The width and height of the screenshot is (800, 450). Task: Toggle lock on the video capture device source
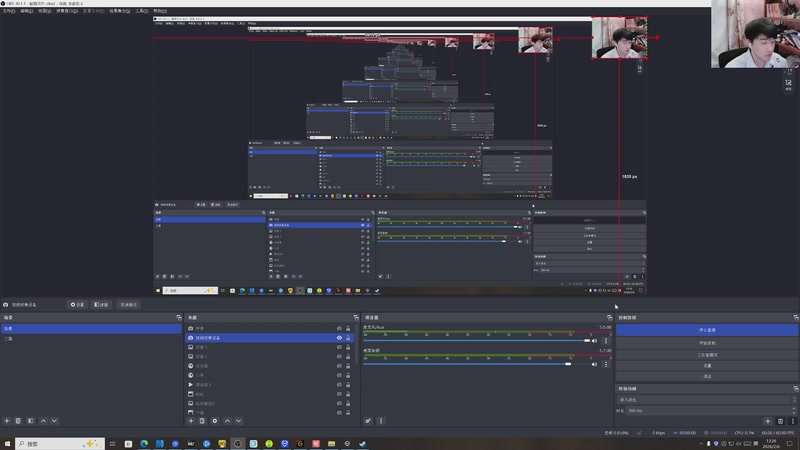(348, 338)
